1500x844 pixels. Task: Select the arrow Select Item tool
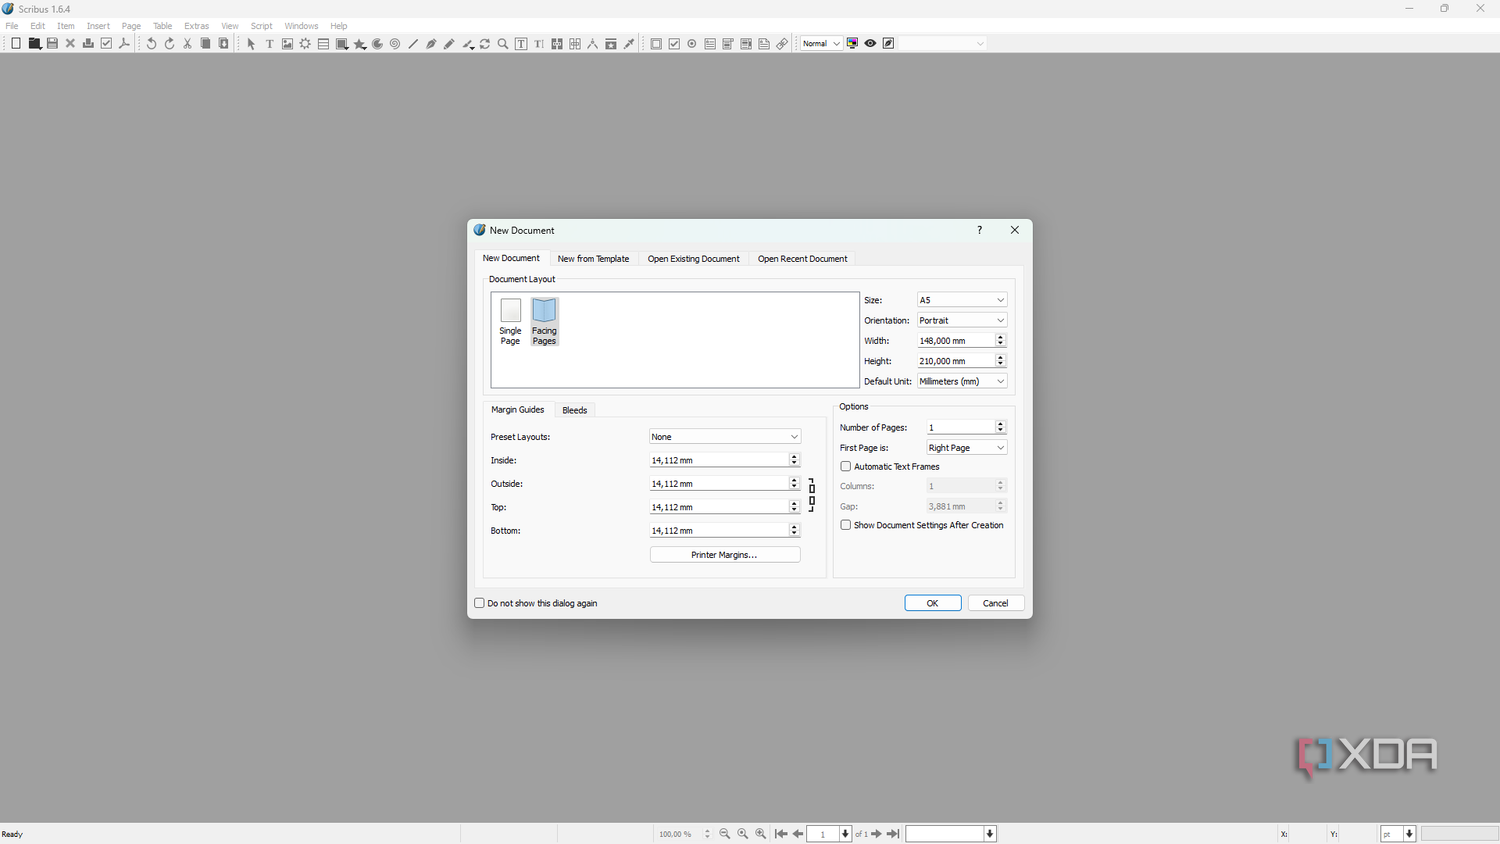coord(251,44)
